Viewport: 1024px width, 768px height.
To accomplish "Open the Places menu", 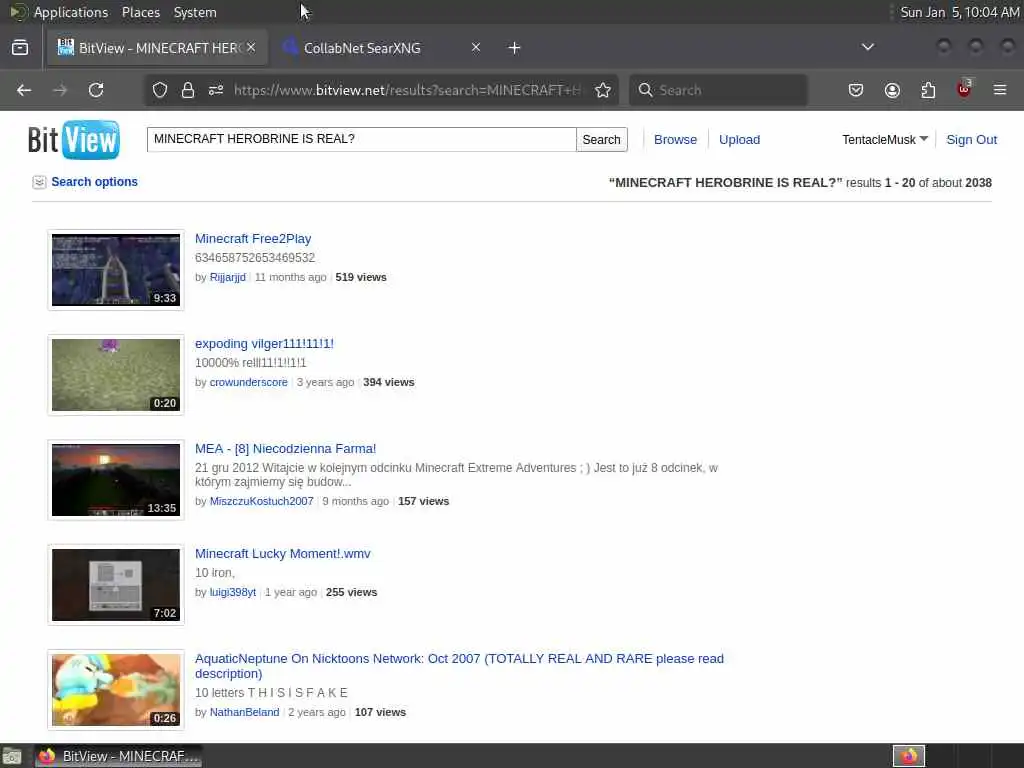I will pyautogui.click(x=140, y=12).
